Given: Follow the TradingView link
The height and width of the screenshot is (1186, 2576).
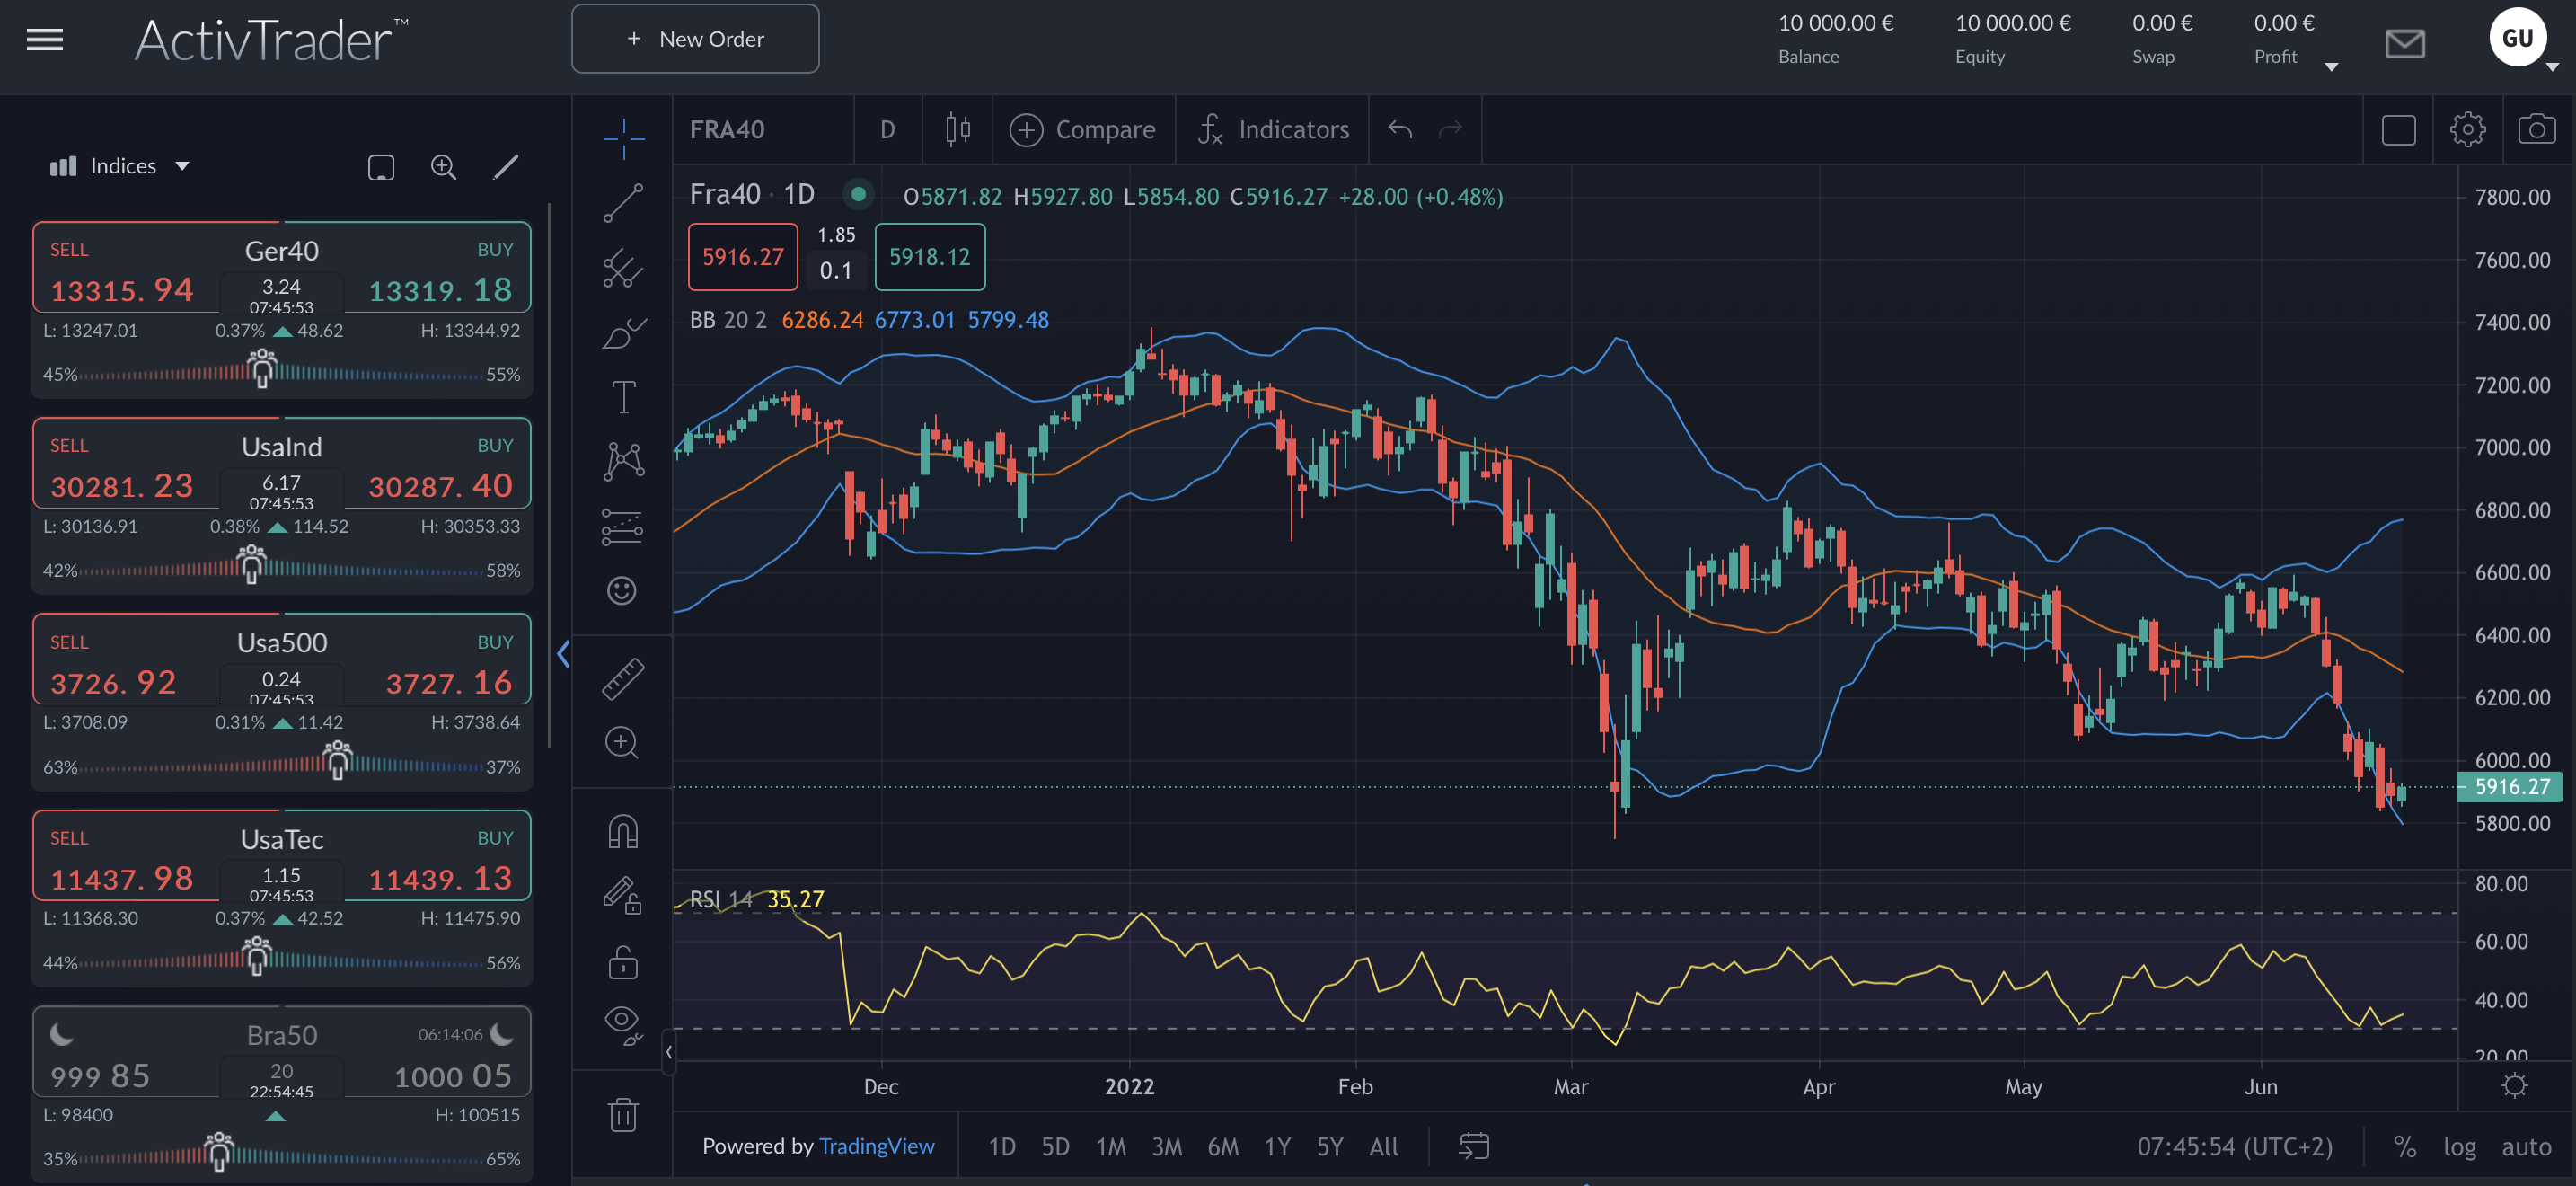Looking at the screenshot, I should click(x=876, y=1146).
